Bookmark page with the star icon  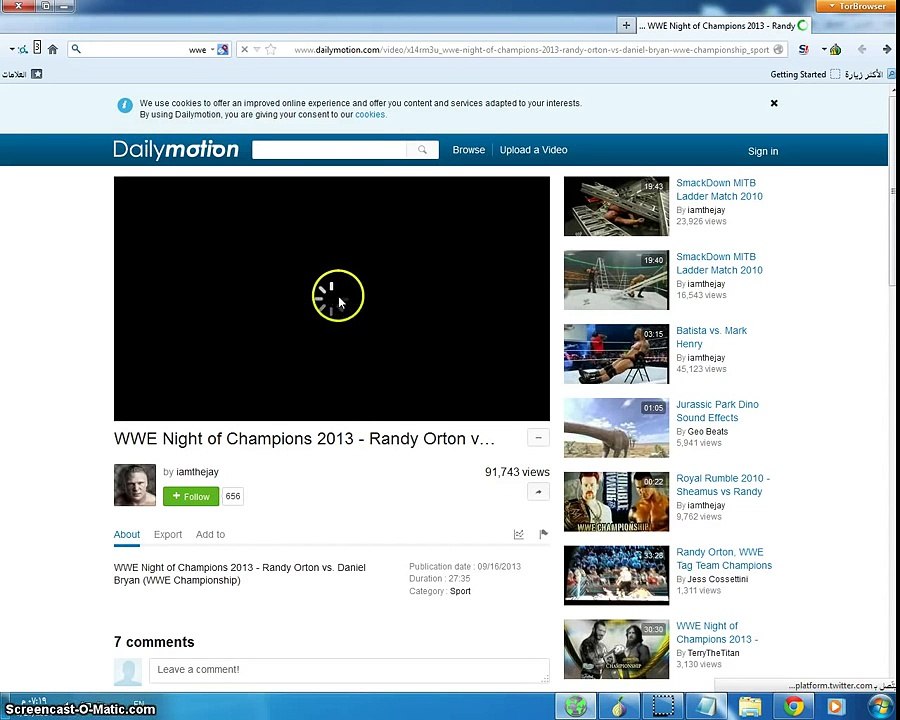pyautogui.click(x=271, y=49)
